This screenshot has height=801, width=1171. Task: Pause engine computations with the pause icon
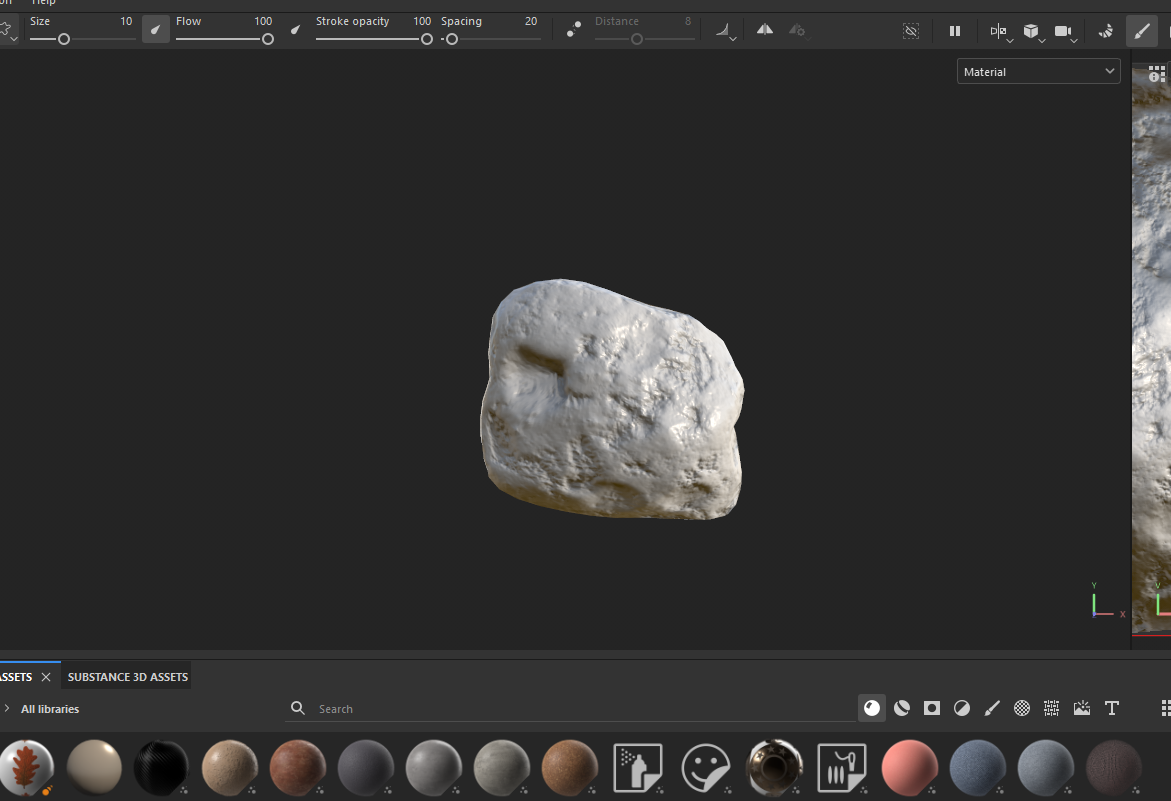954,31
